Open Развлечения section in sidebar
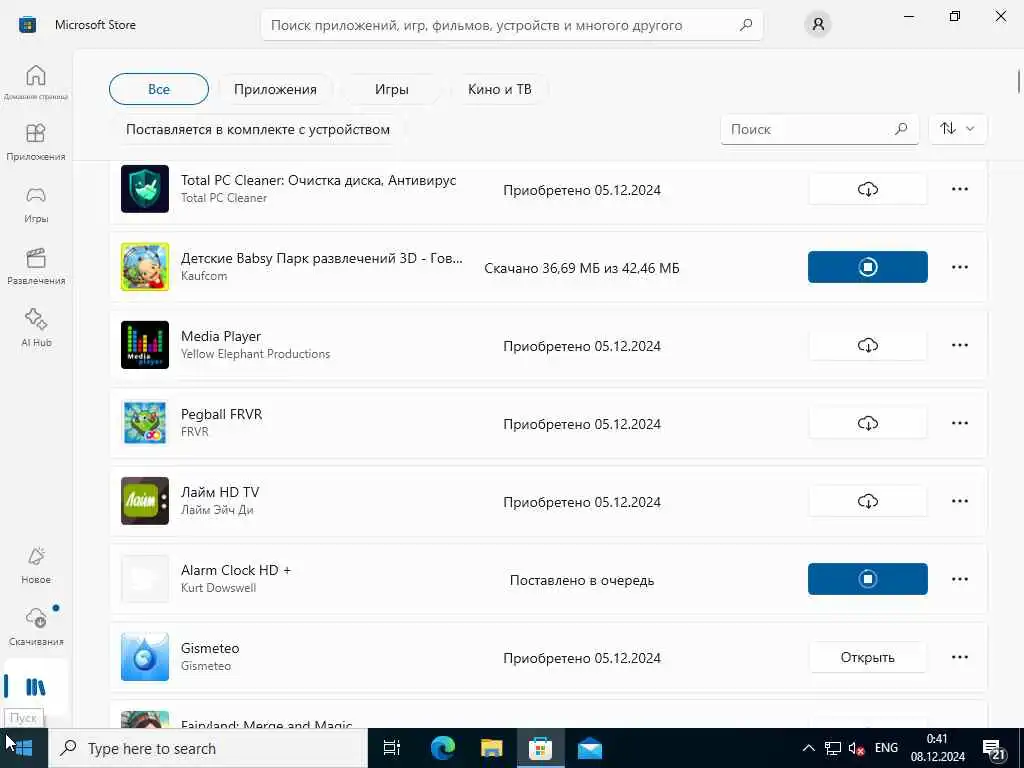1024x768 pixels. tap(36, 266)
